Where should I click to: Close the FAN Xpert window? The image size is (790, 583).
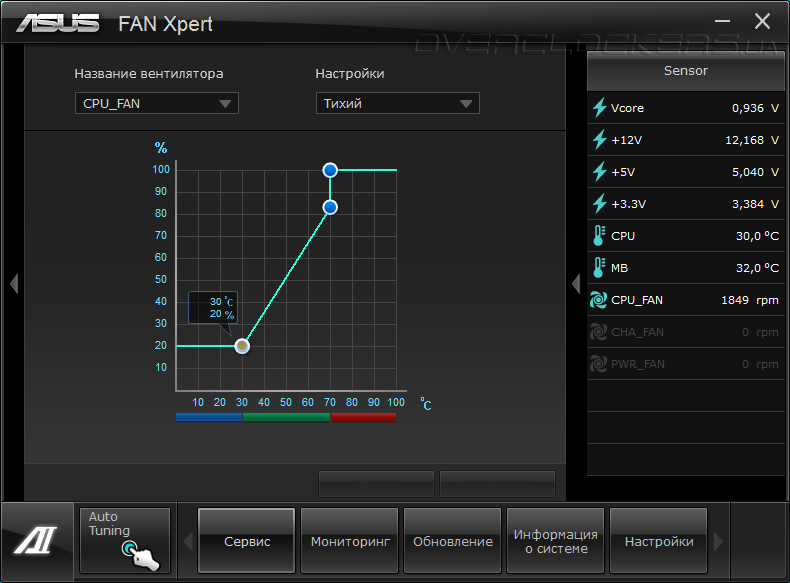pos(762,21)
